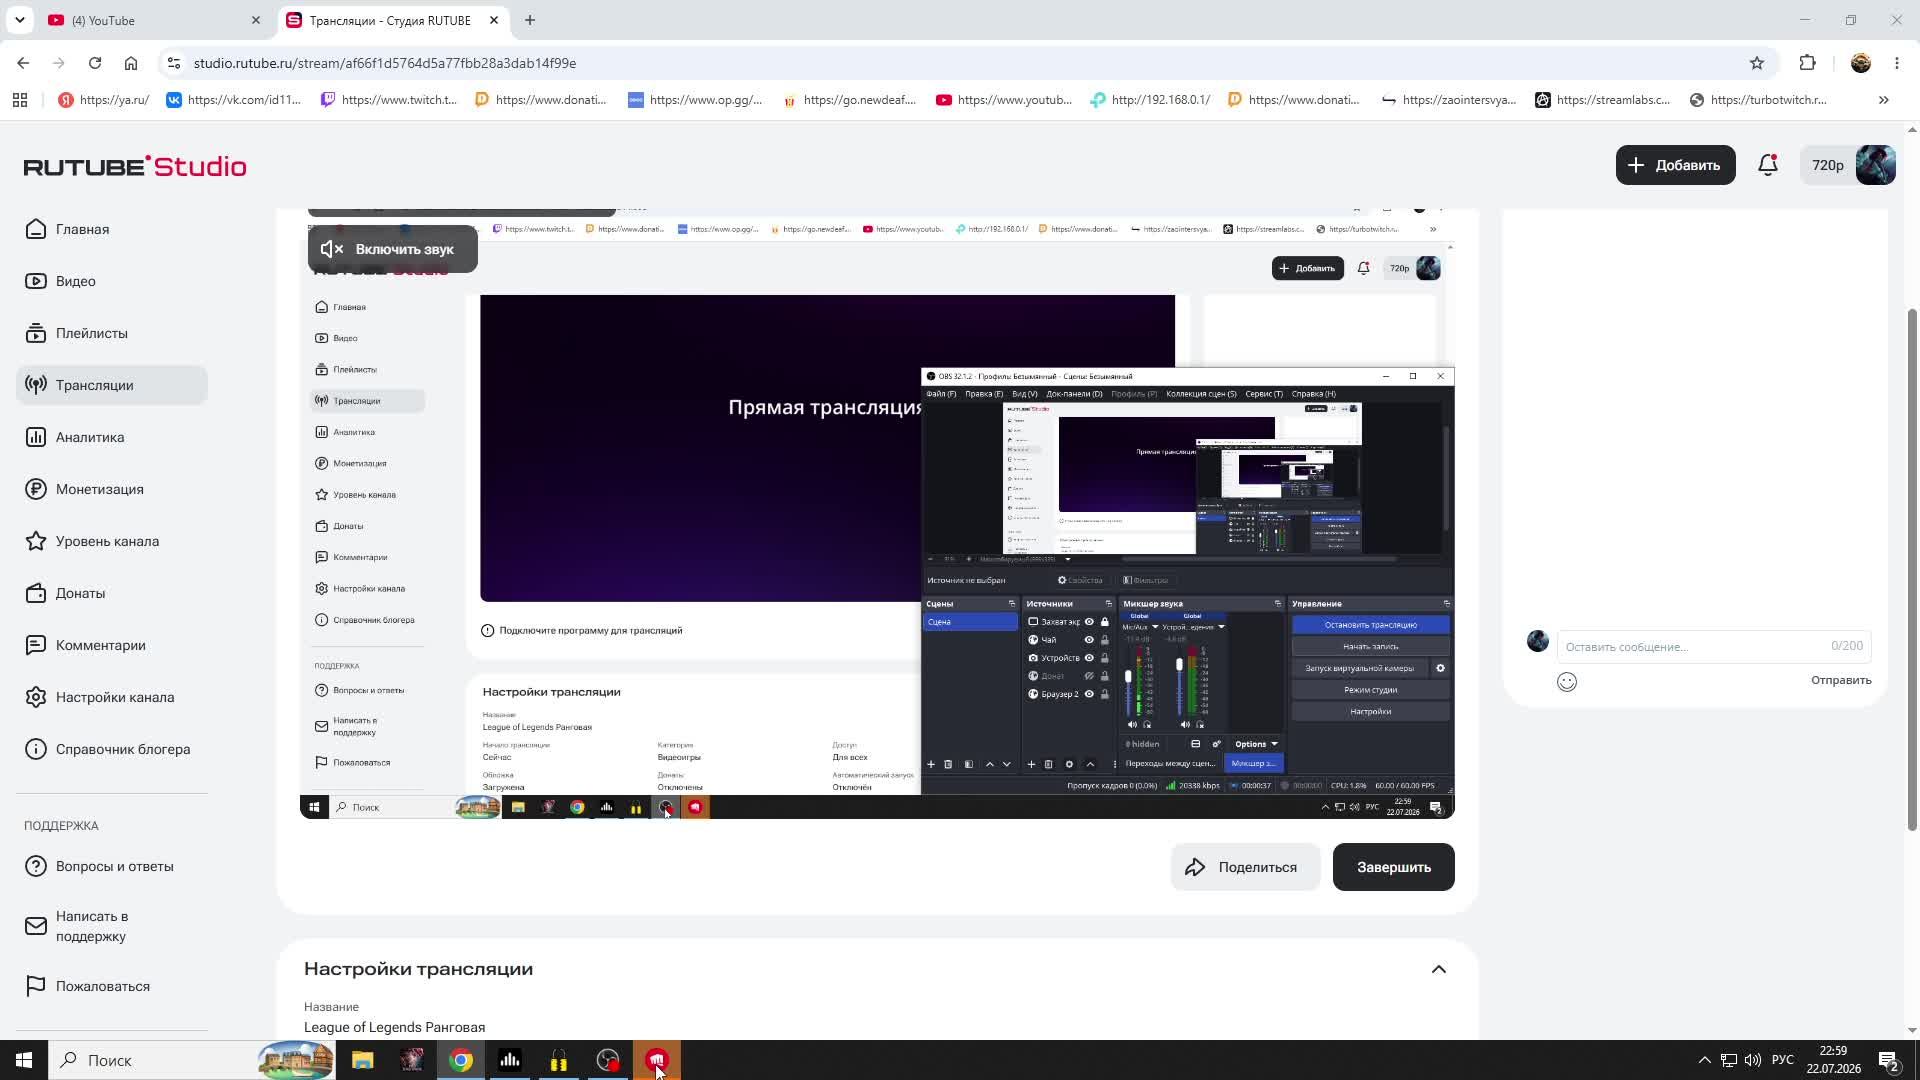Click the live stream preview player
Viewport: 1920px width, 1080px height.
(877, 515)
